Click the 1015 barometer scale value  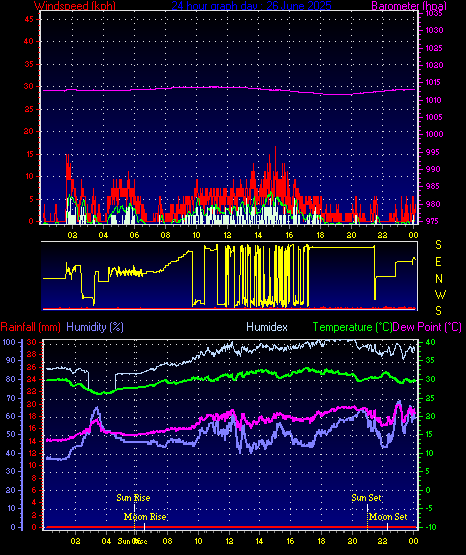click(433, 82)
